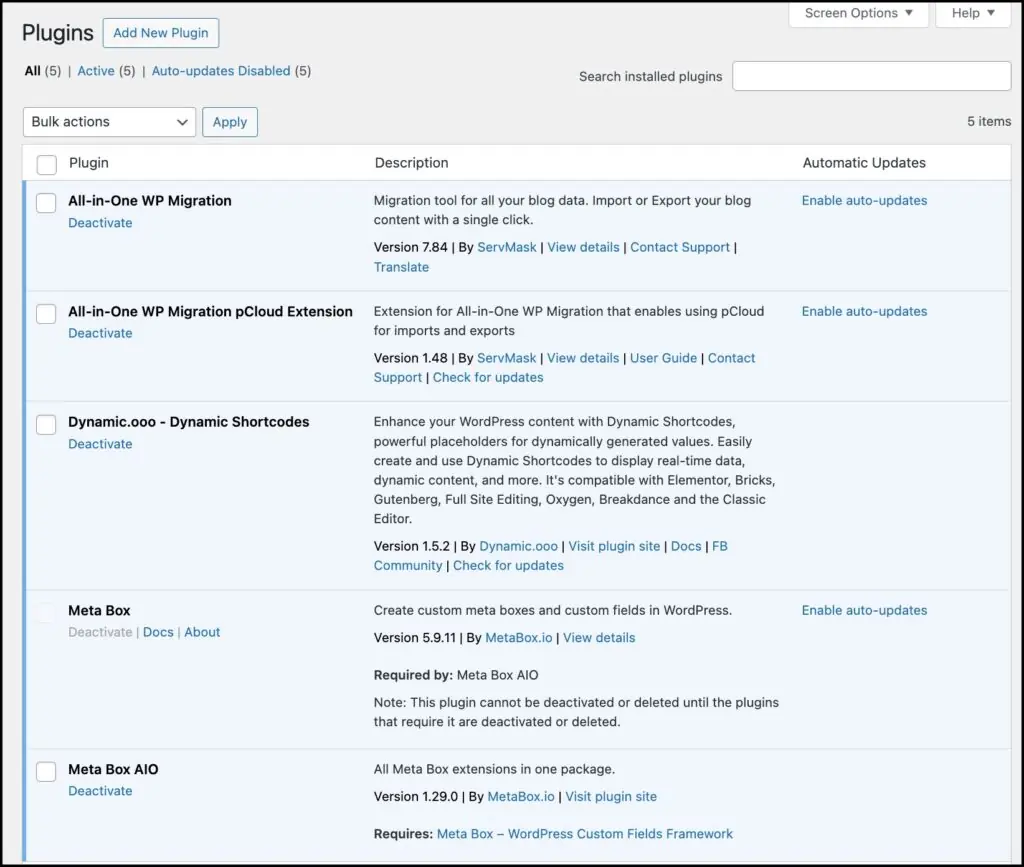Click Translate under All-in-One WP Migration

point(401,267)
